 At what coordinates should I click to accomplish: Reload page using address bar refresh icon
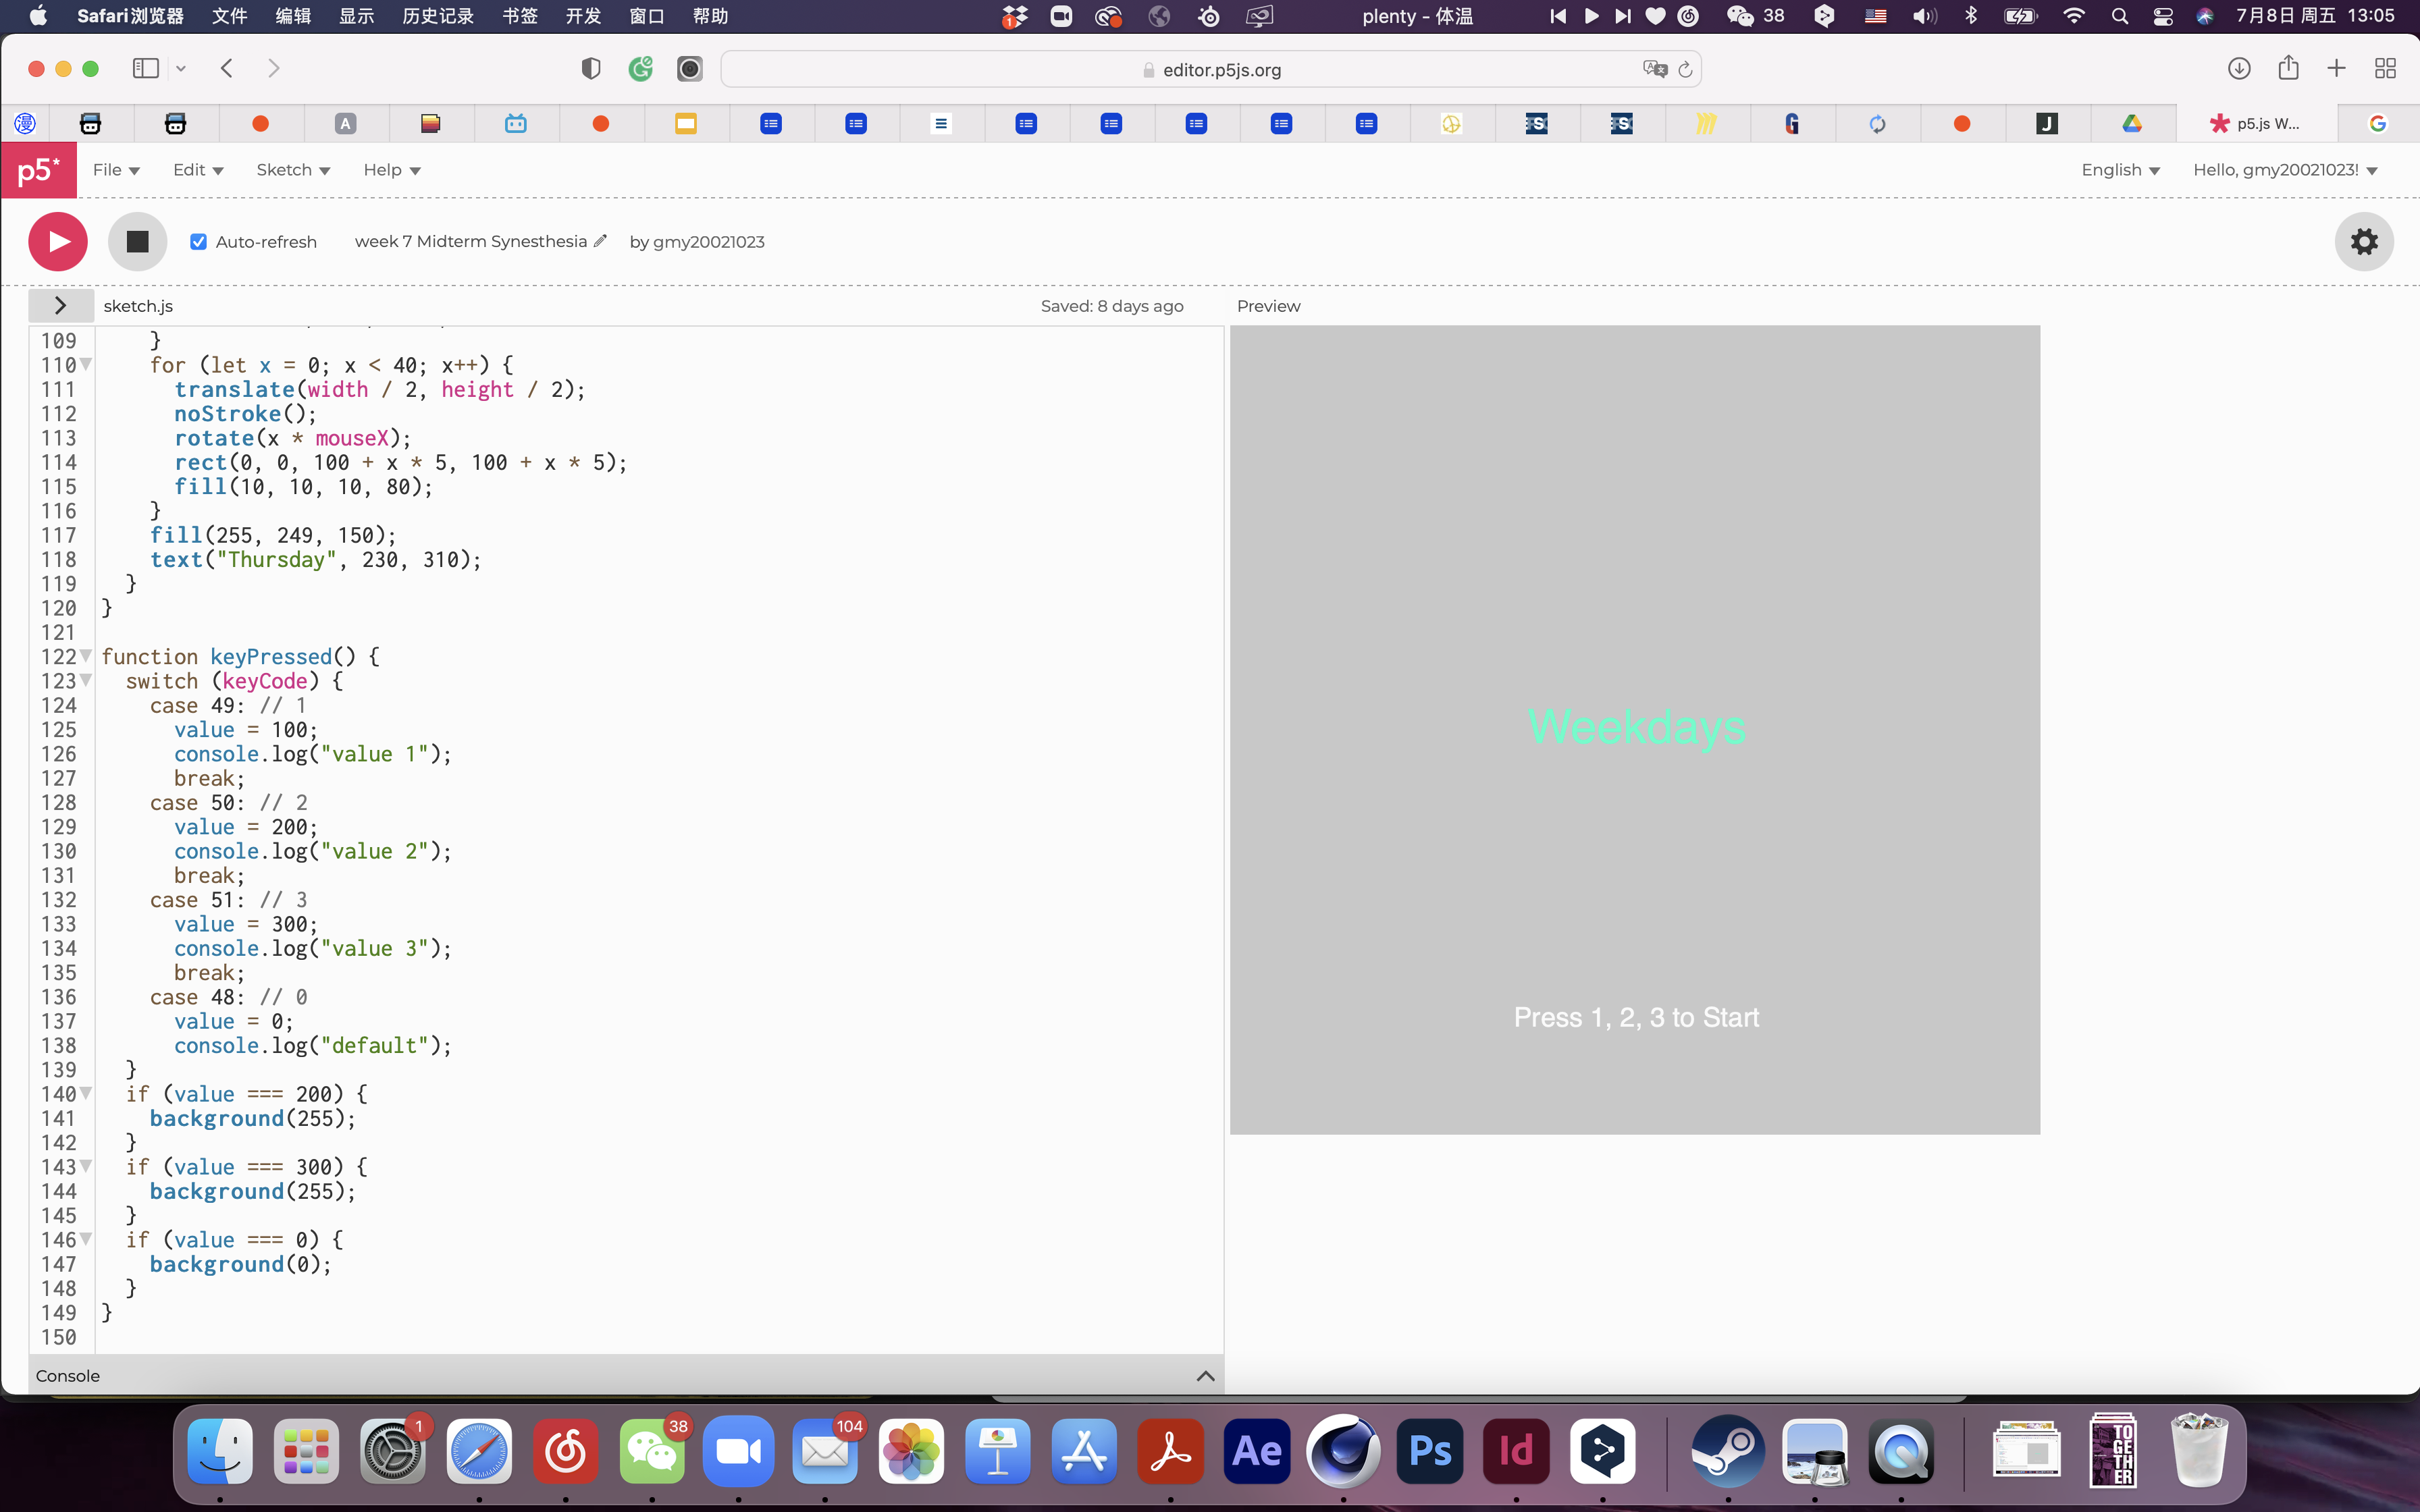click(1685, 69)
